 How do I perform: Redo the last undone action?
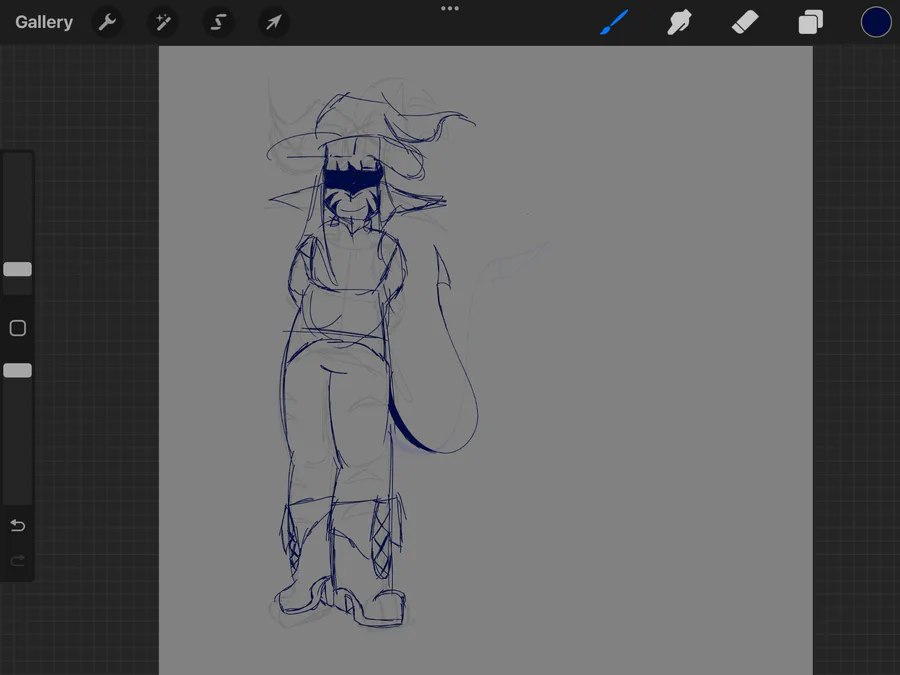coord(18,560)
